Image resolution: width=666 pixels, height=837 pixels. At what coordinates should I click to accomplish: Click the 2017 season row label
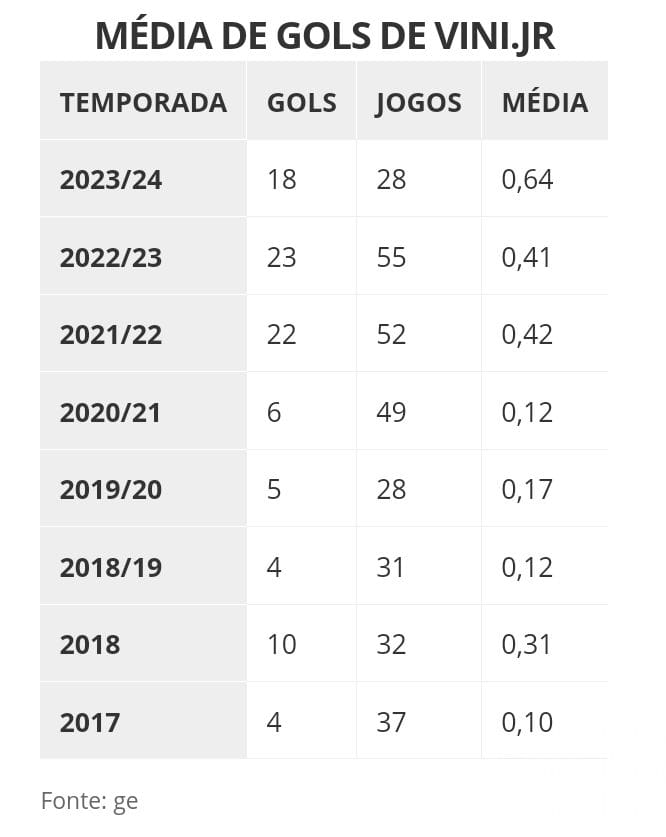pos(90,722)
